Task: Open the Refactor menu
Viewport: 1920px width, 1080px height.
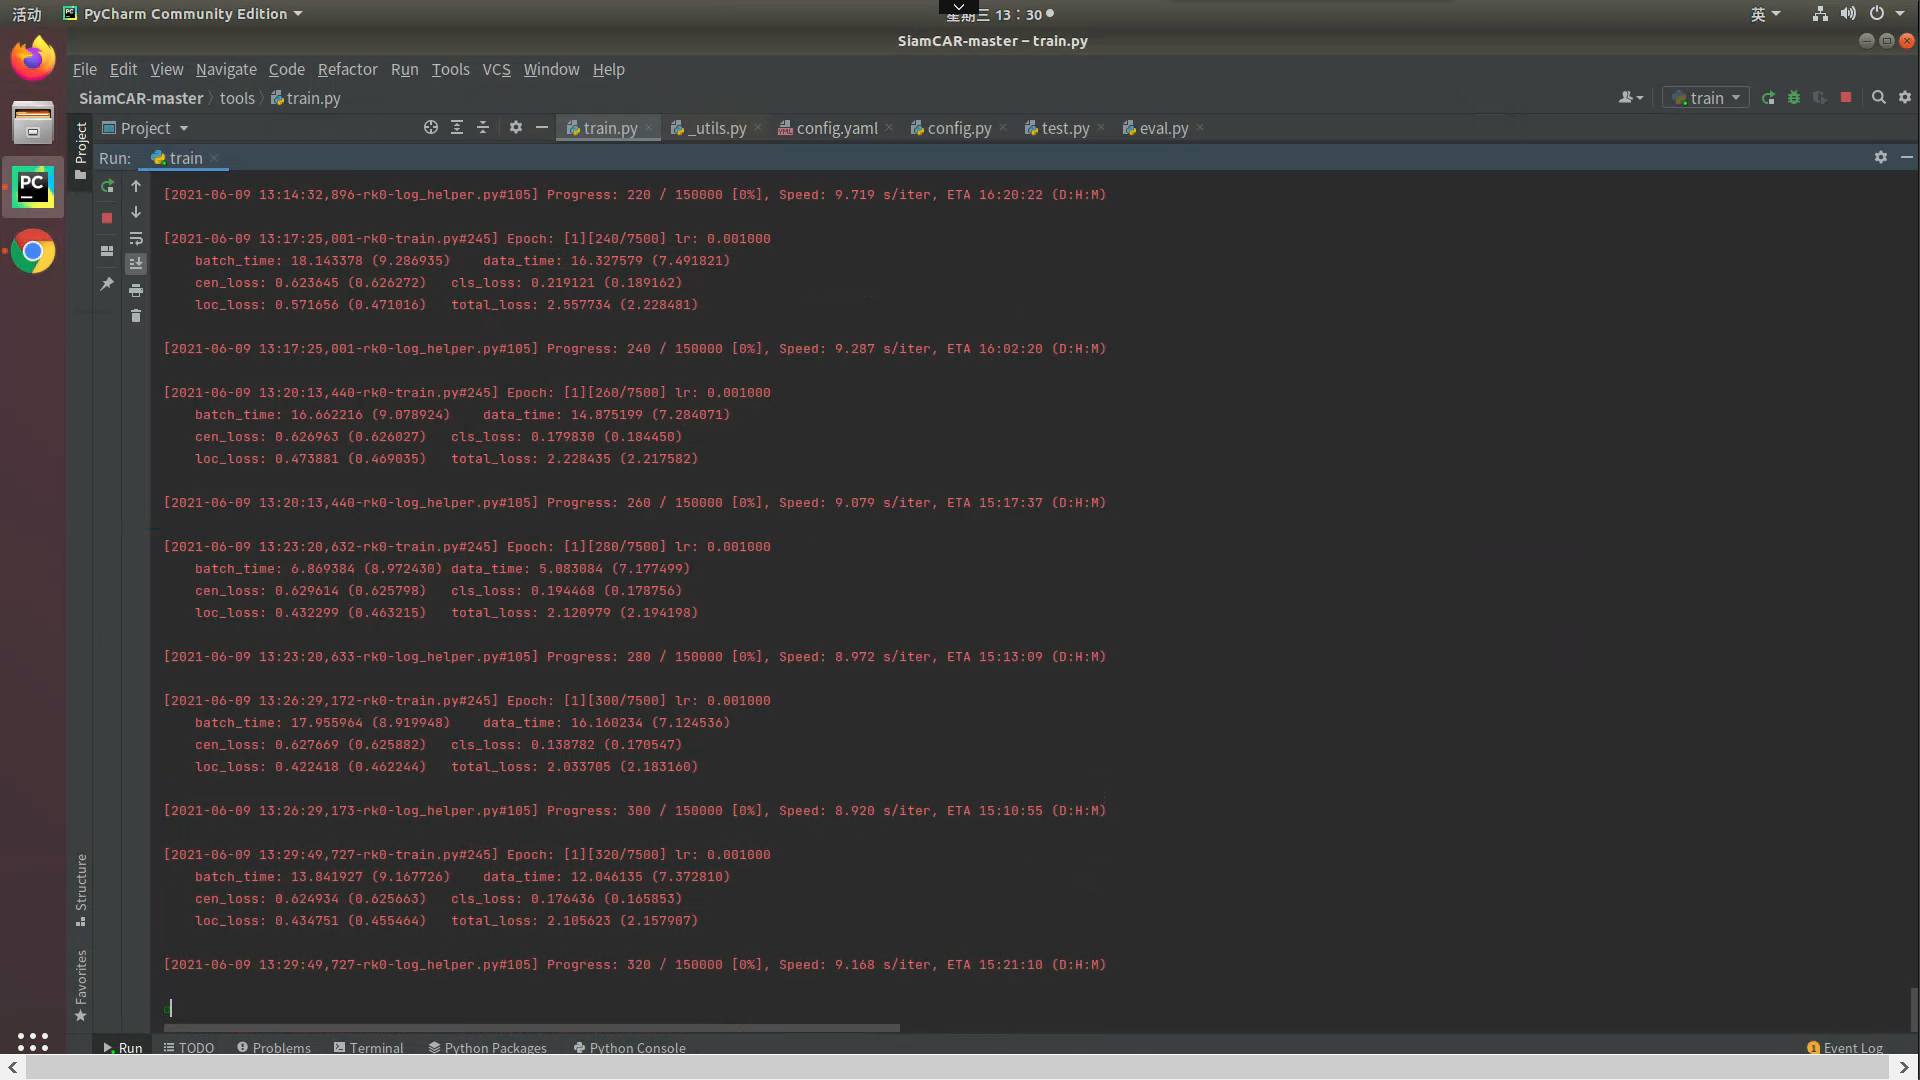Action: (347, 69)
